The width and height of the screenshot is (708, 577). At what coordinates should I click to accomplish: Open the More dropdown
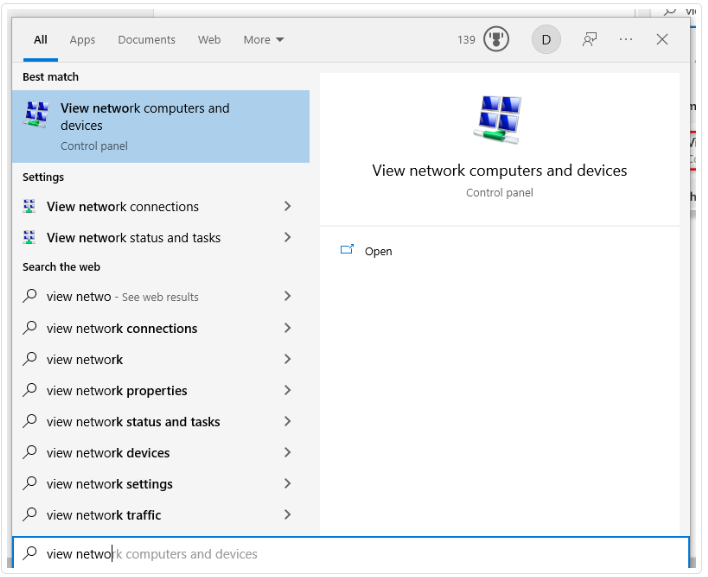[x=263, y=40]
